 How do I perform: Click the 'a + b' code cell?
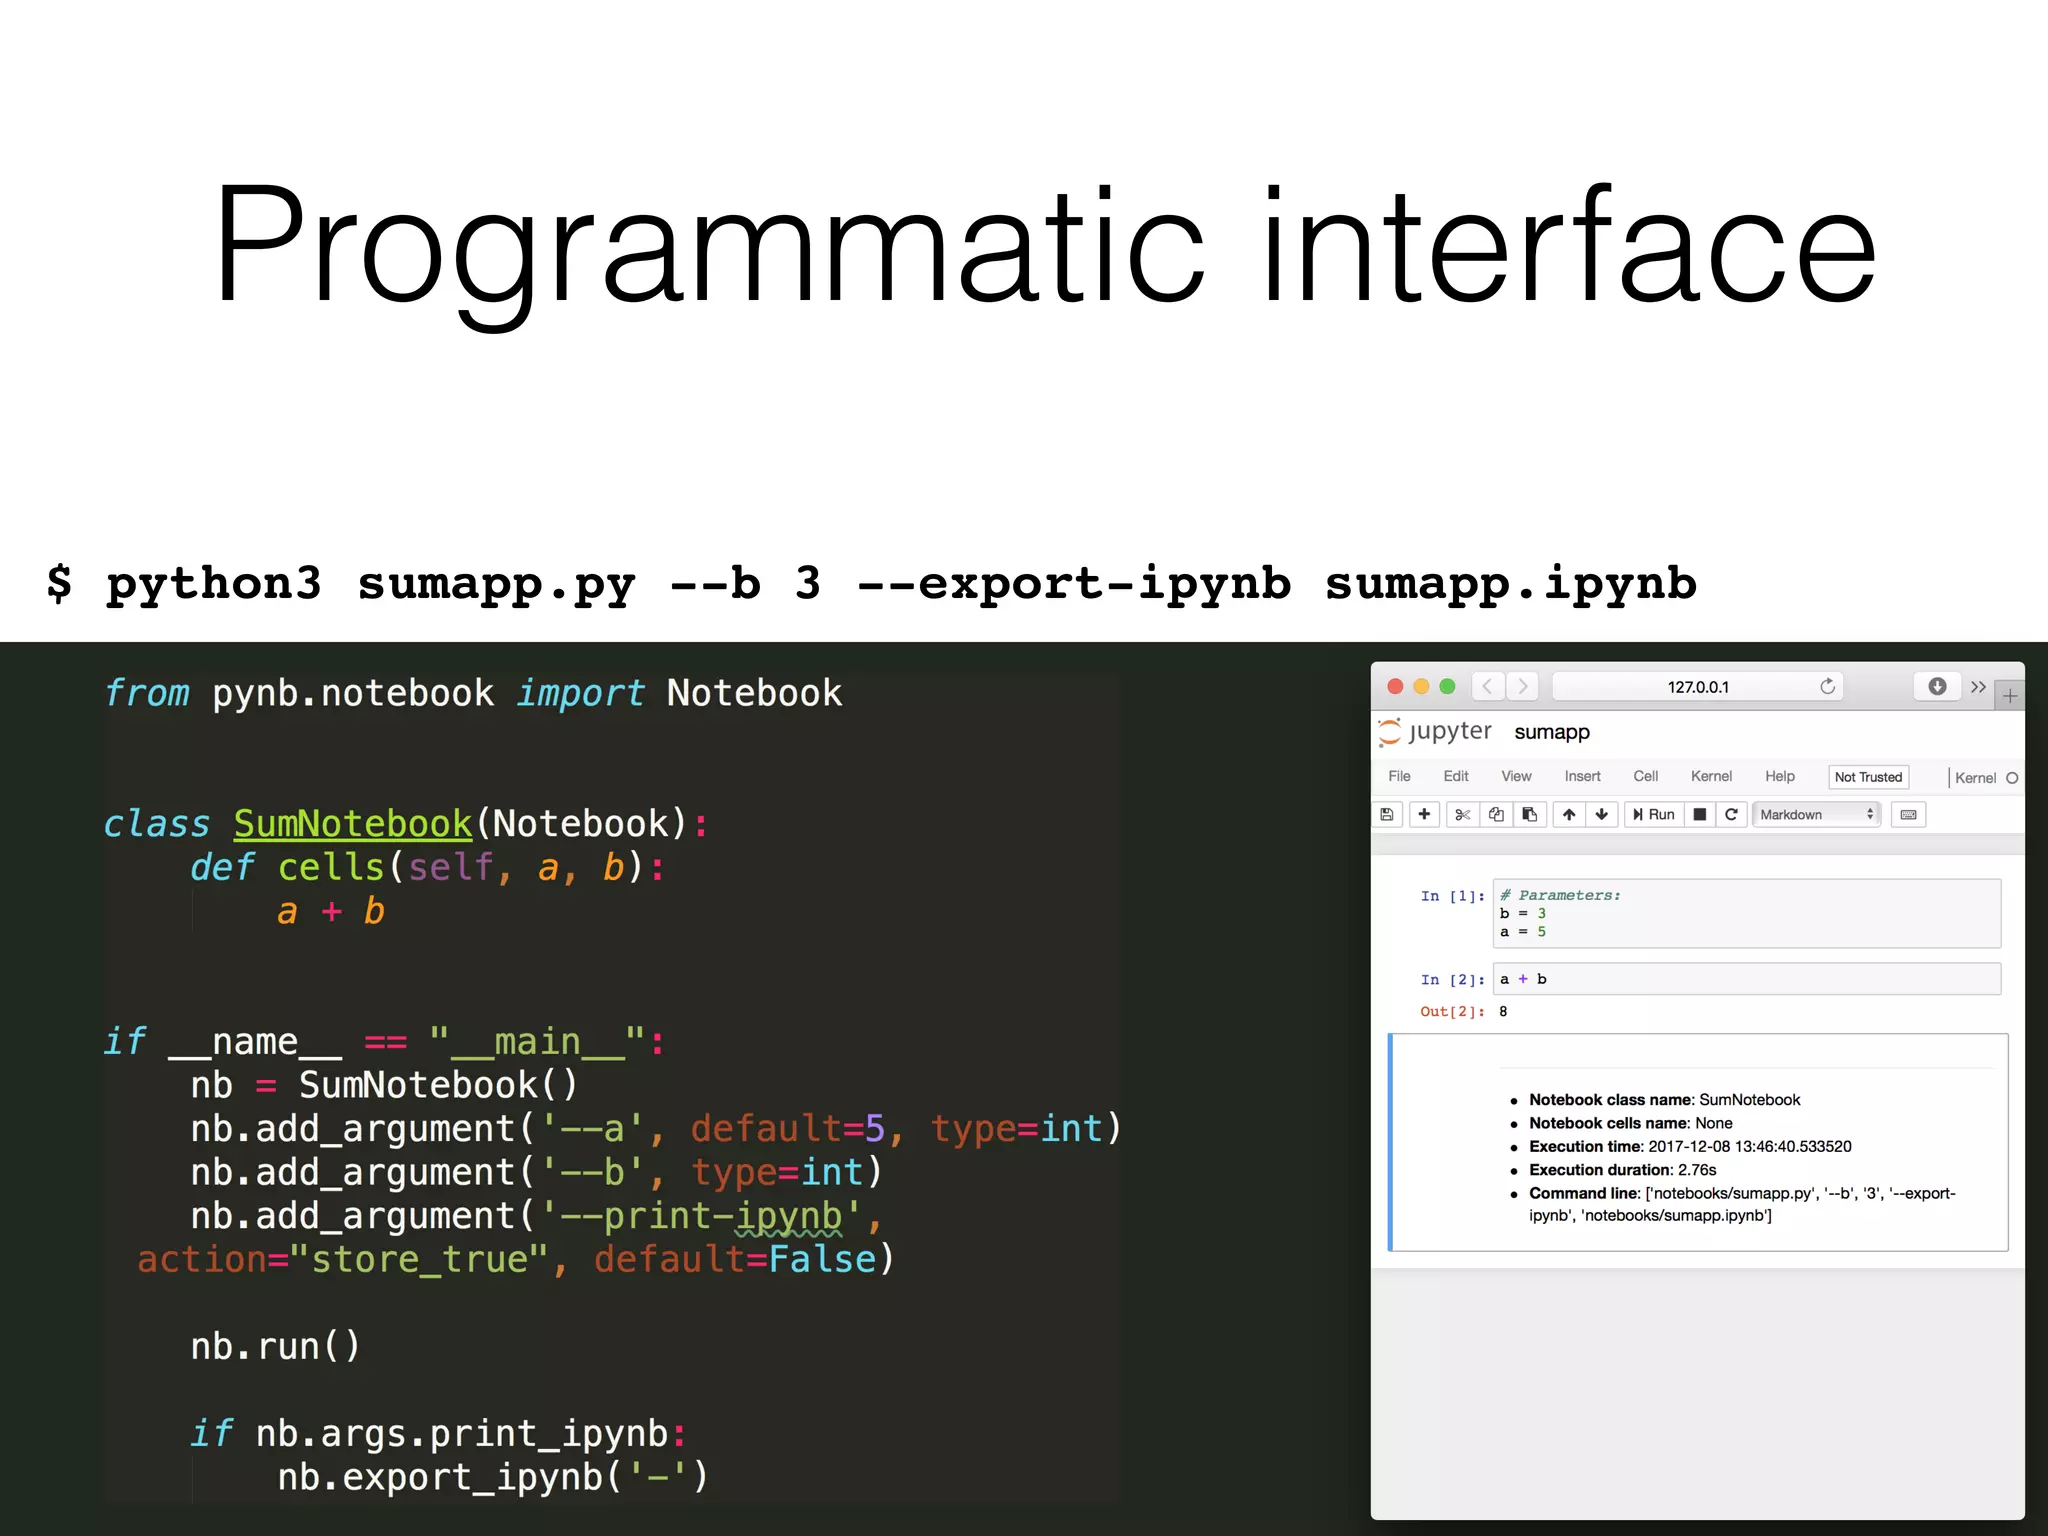pos(1746,979)
